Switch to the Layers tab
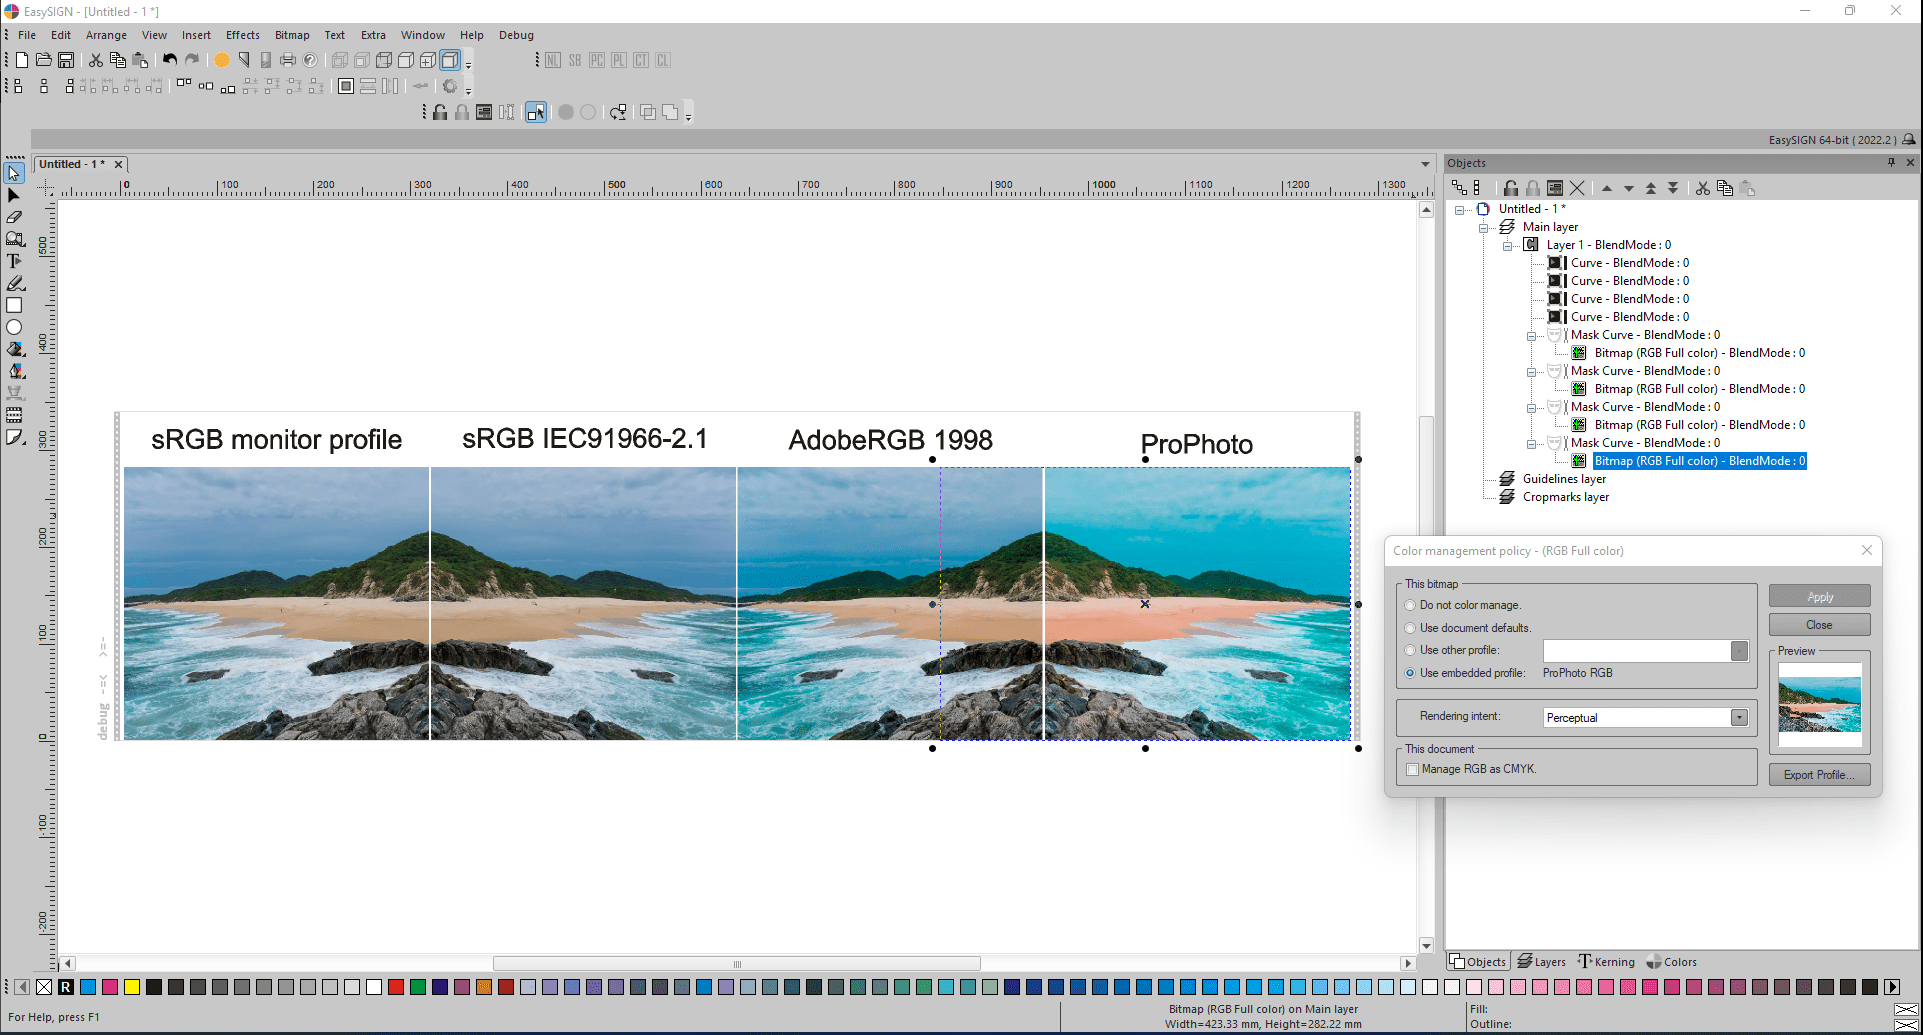The height and width of the screenshot is (1035, 1923). pyautogui.click(x=1541, y=962)
